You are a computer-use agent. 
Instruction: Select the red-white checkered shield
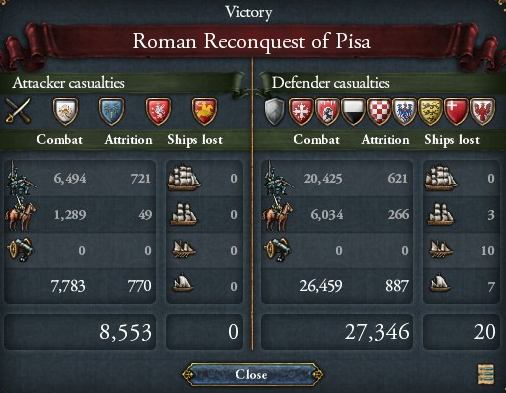coord(379,112)
